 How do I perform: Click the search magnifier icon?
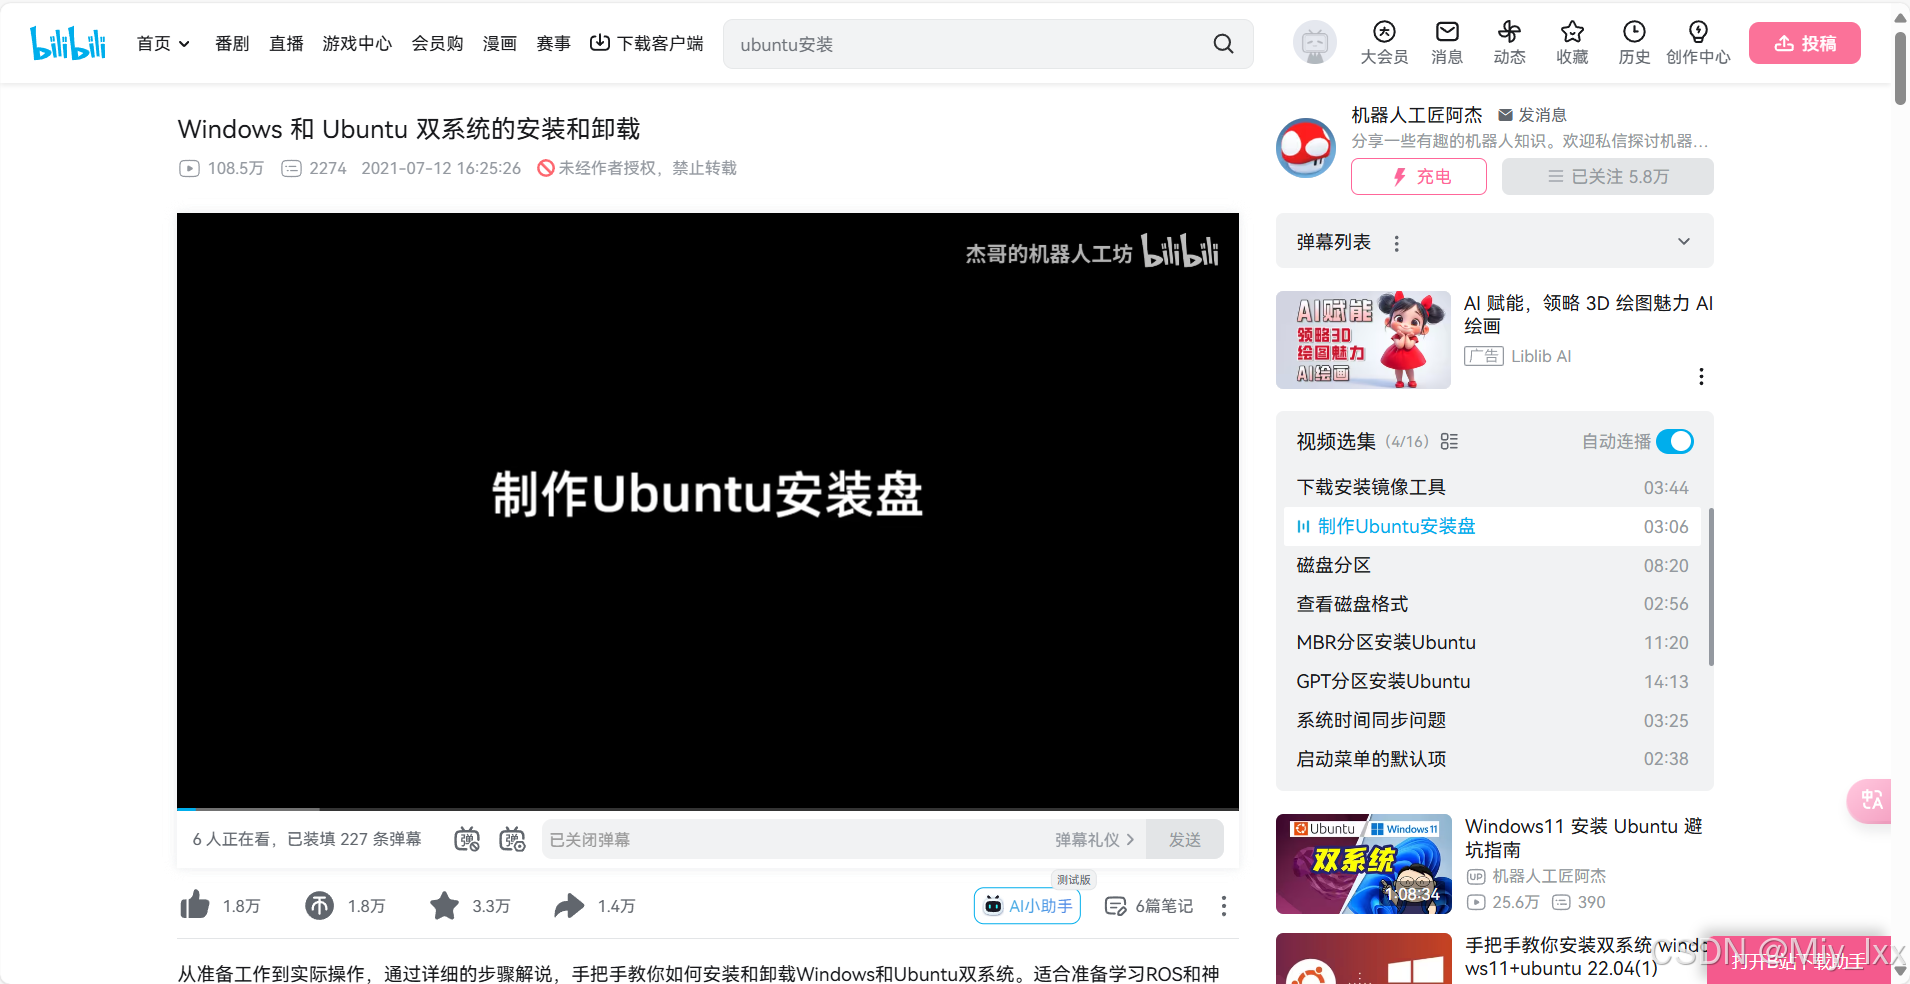click(x=1223, y=44)
